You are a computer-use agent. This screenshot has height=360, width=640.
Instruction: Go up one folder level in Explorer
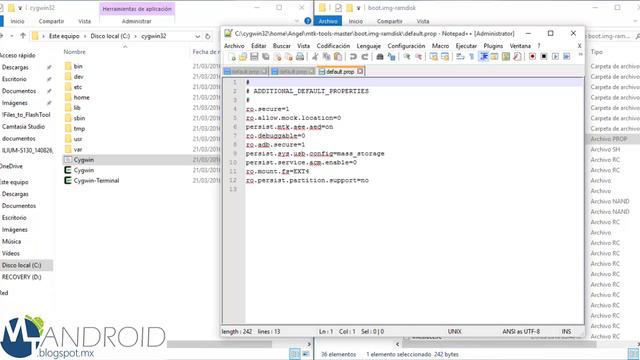click(x=23, y=36)
